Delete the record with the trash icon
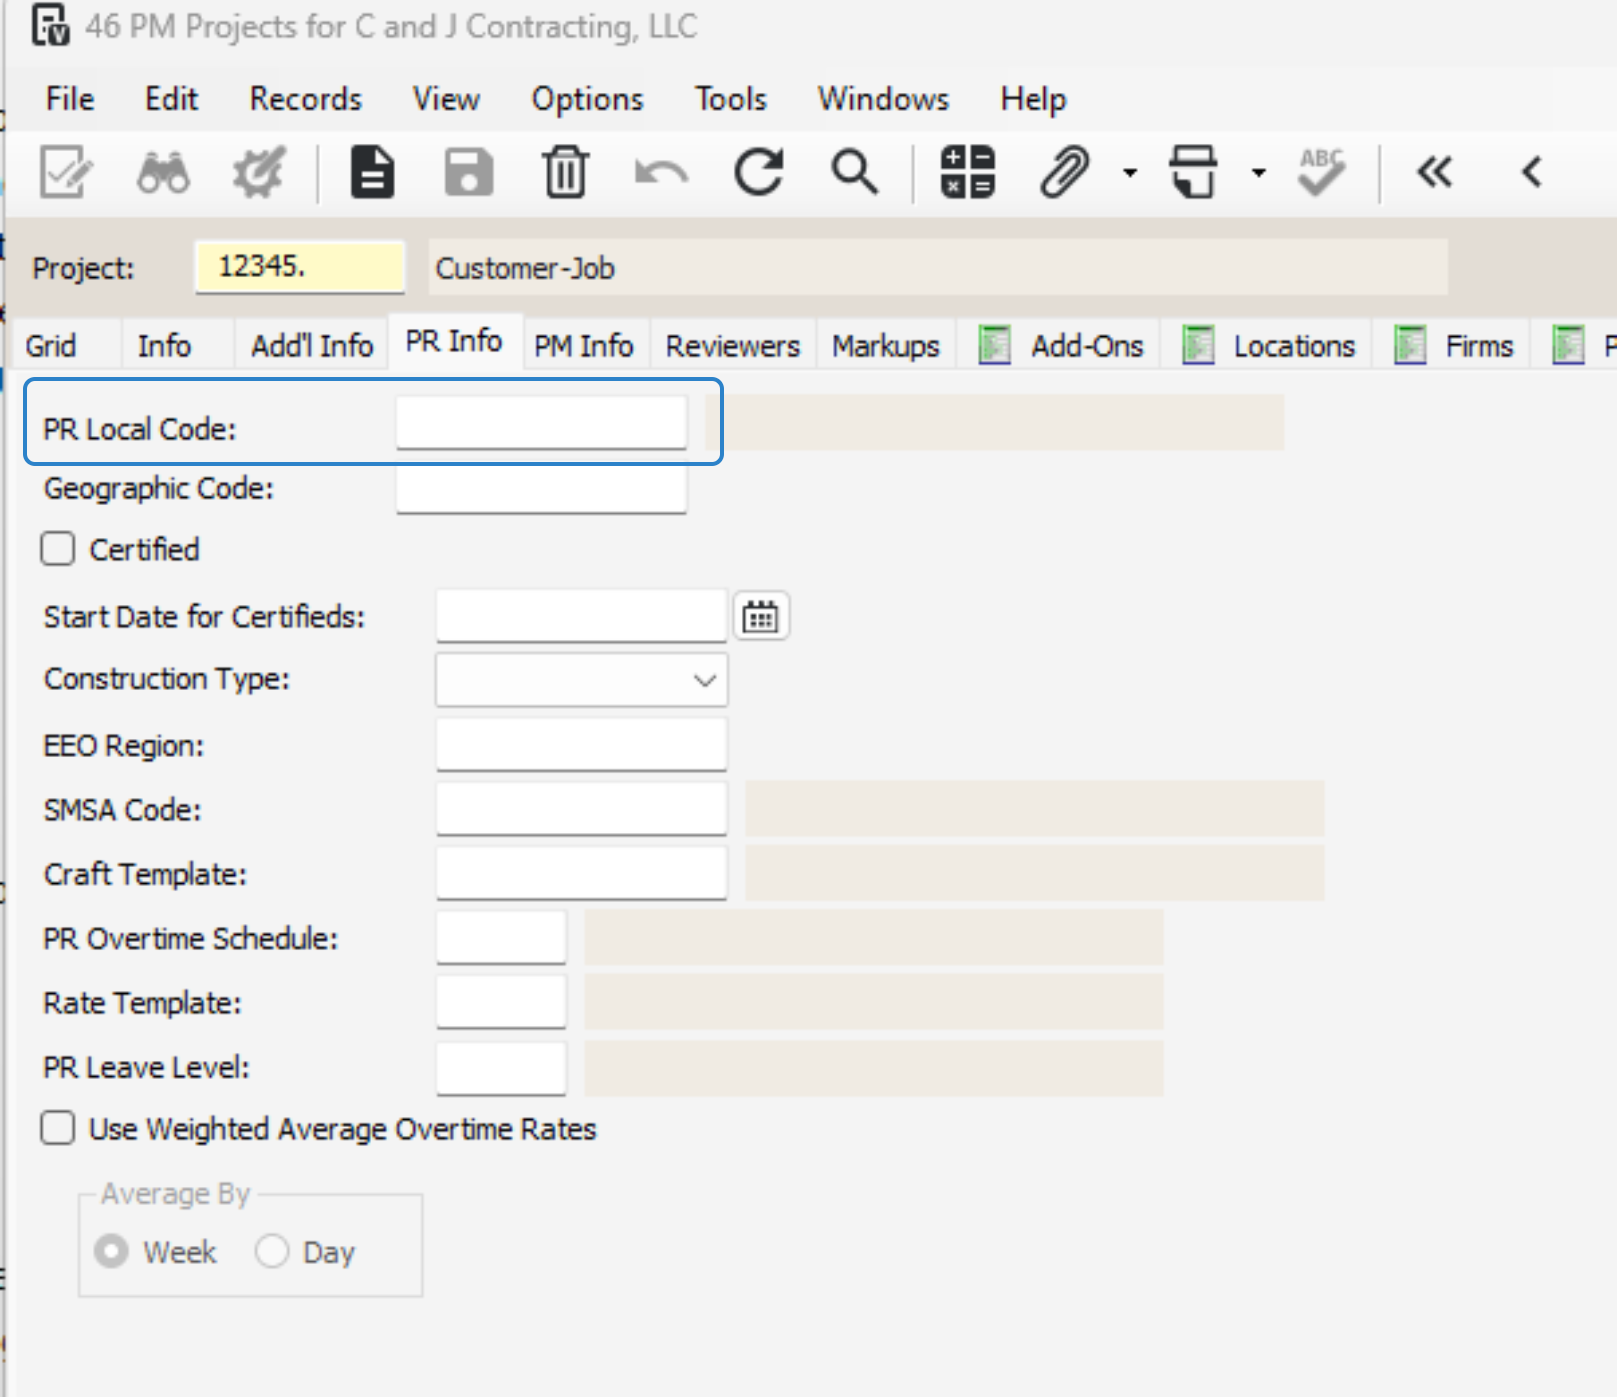Screen dimensions: 1617x1397 point(565,172)
